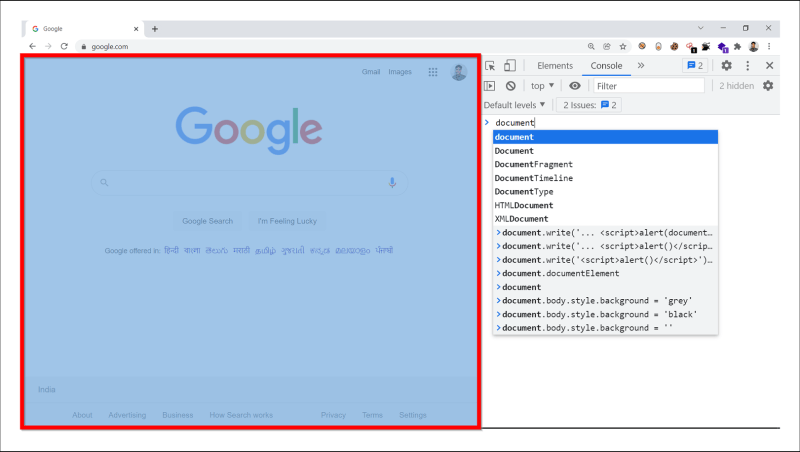Close the Google tab

coord(136,29)
